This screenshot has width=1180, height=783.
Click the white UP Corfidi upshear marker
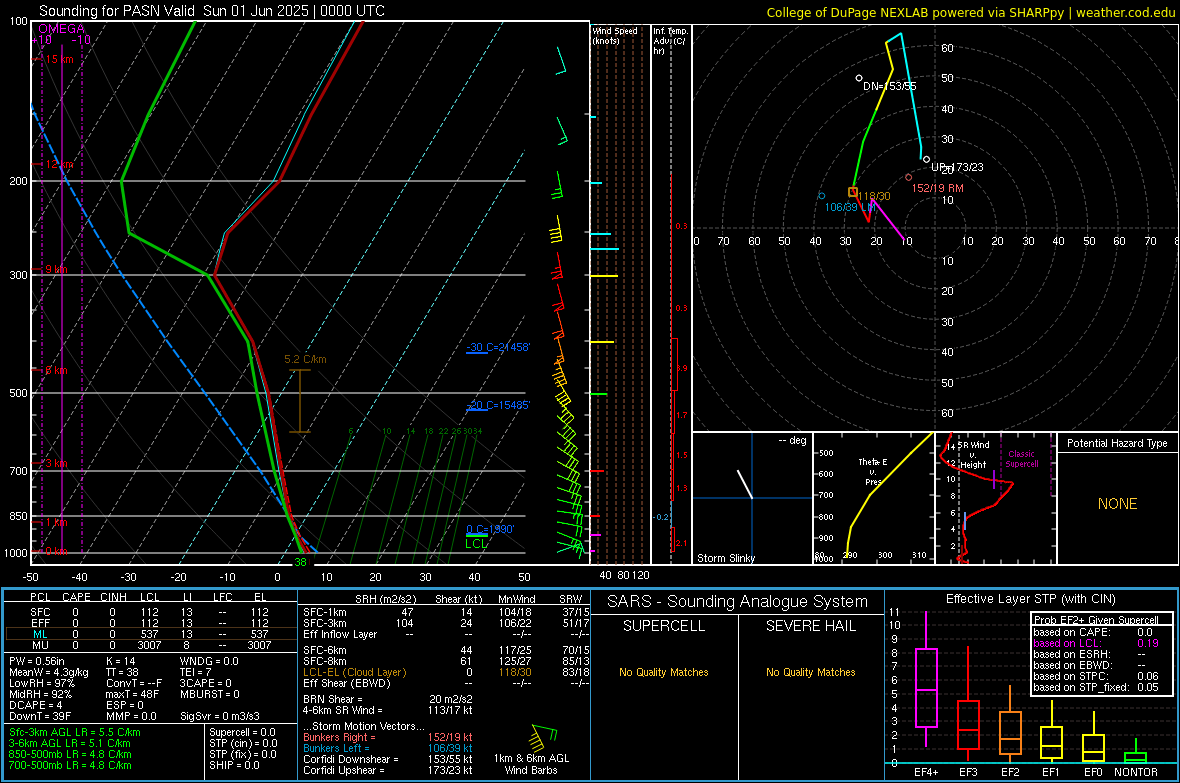926,159
